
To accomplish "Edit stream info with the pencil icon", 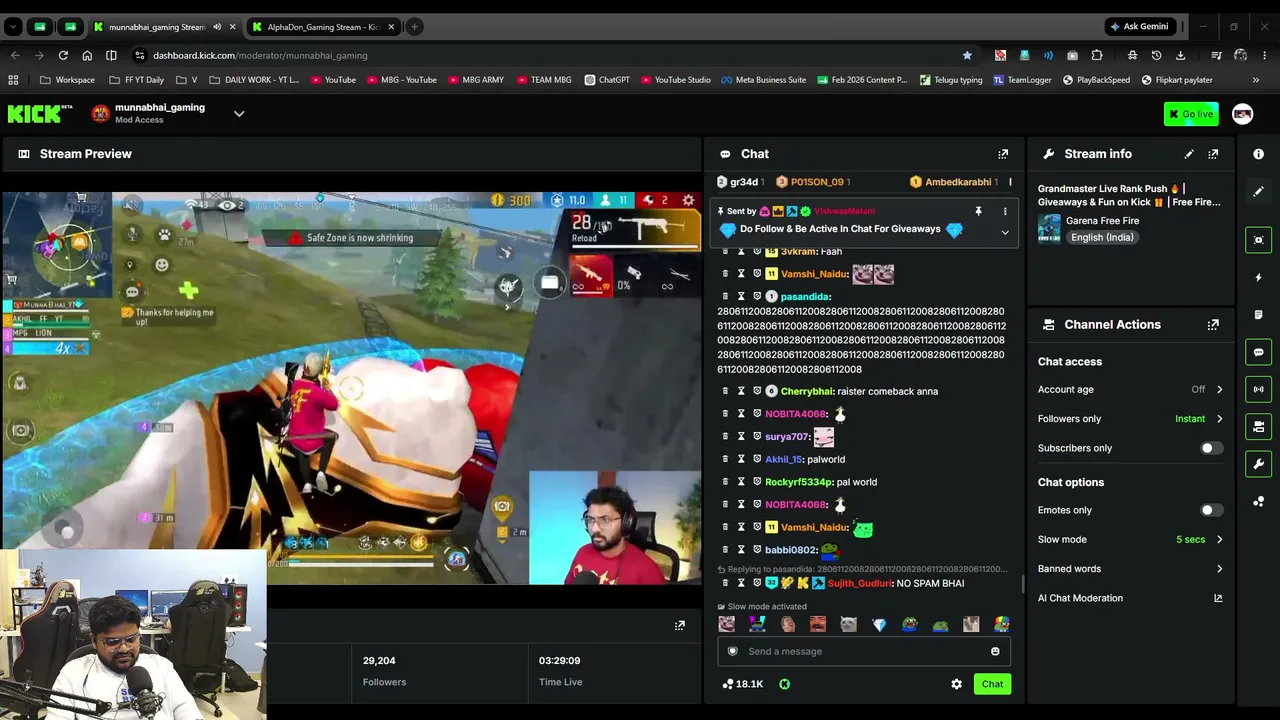I will pyautogui.click(x=1189, y=154).
